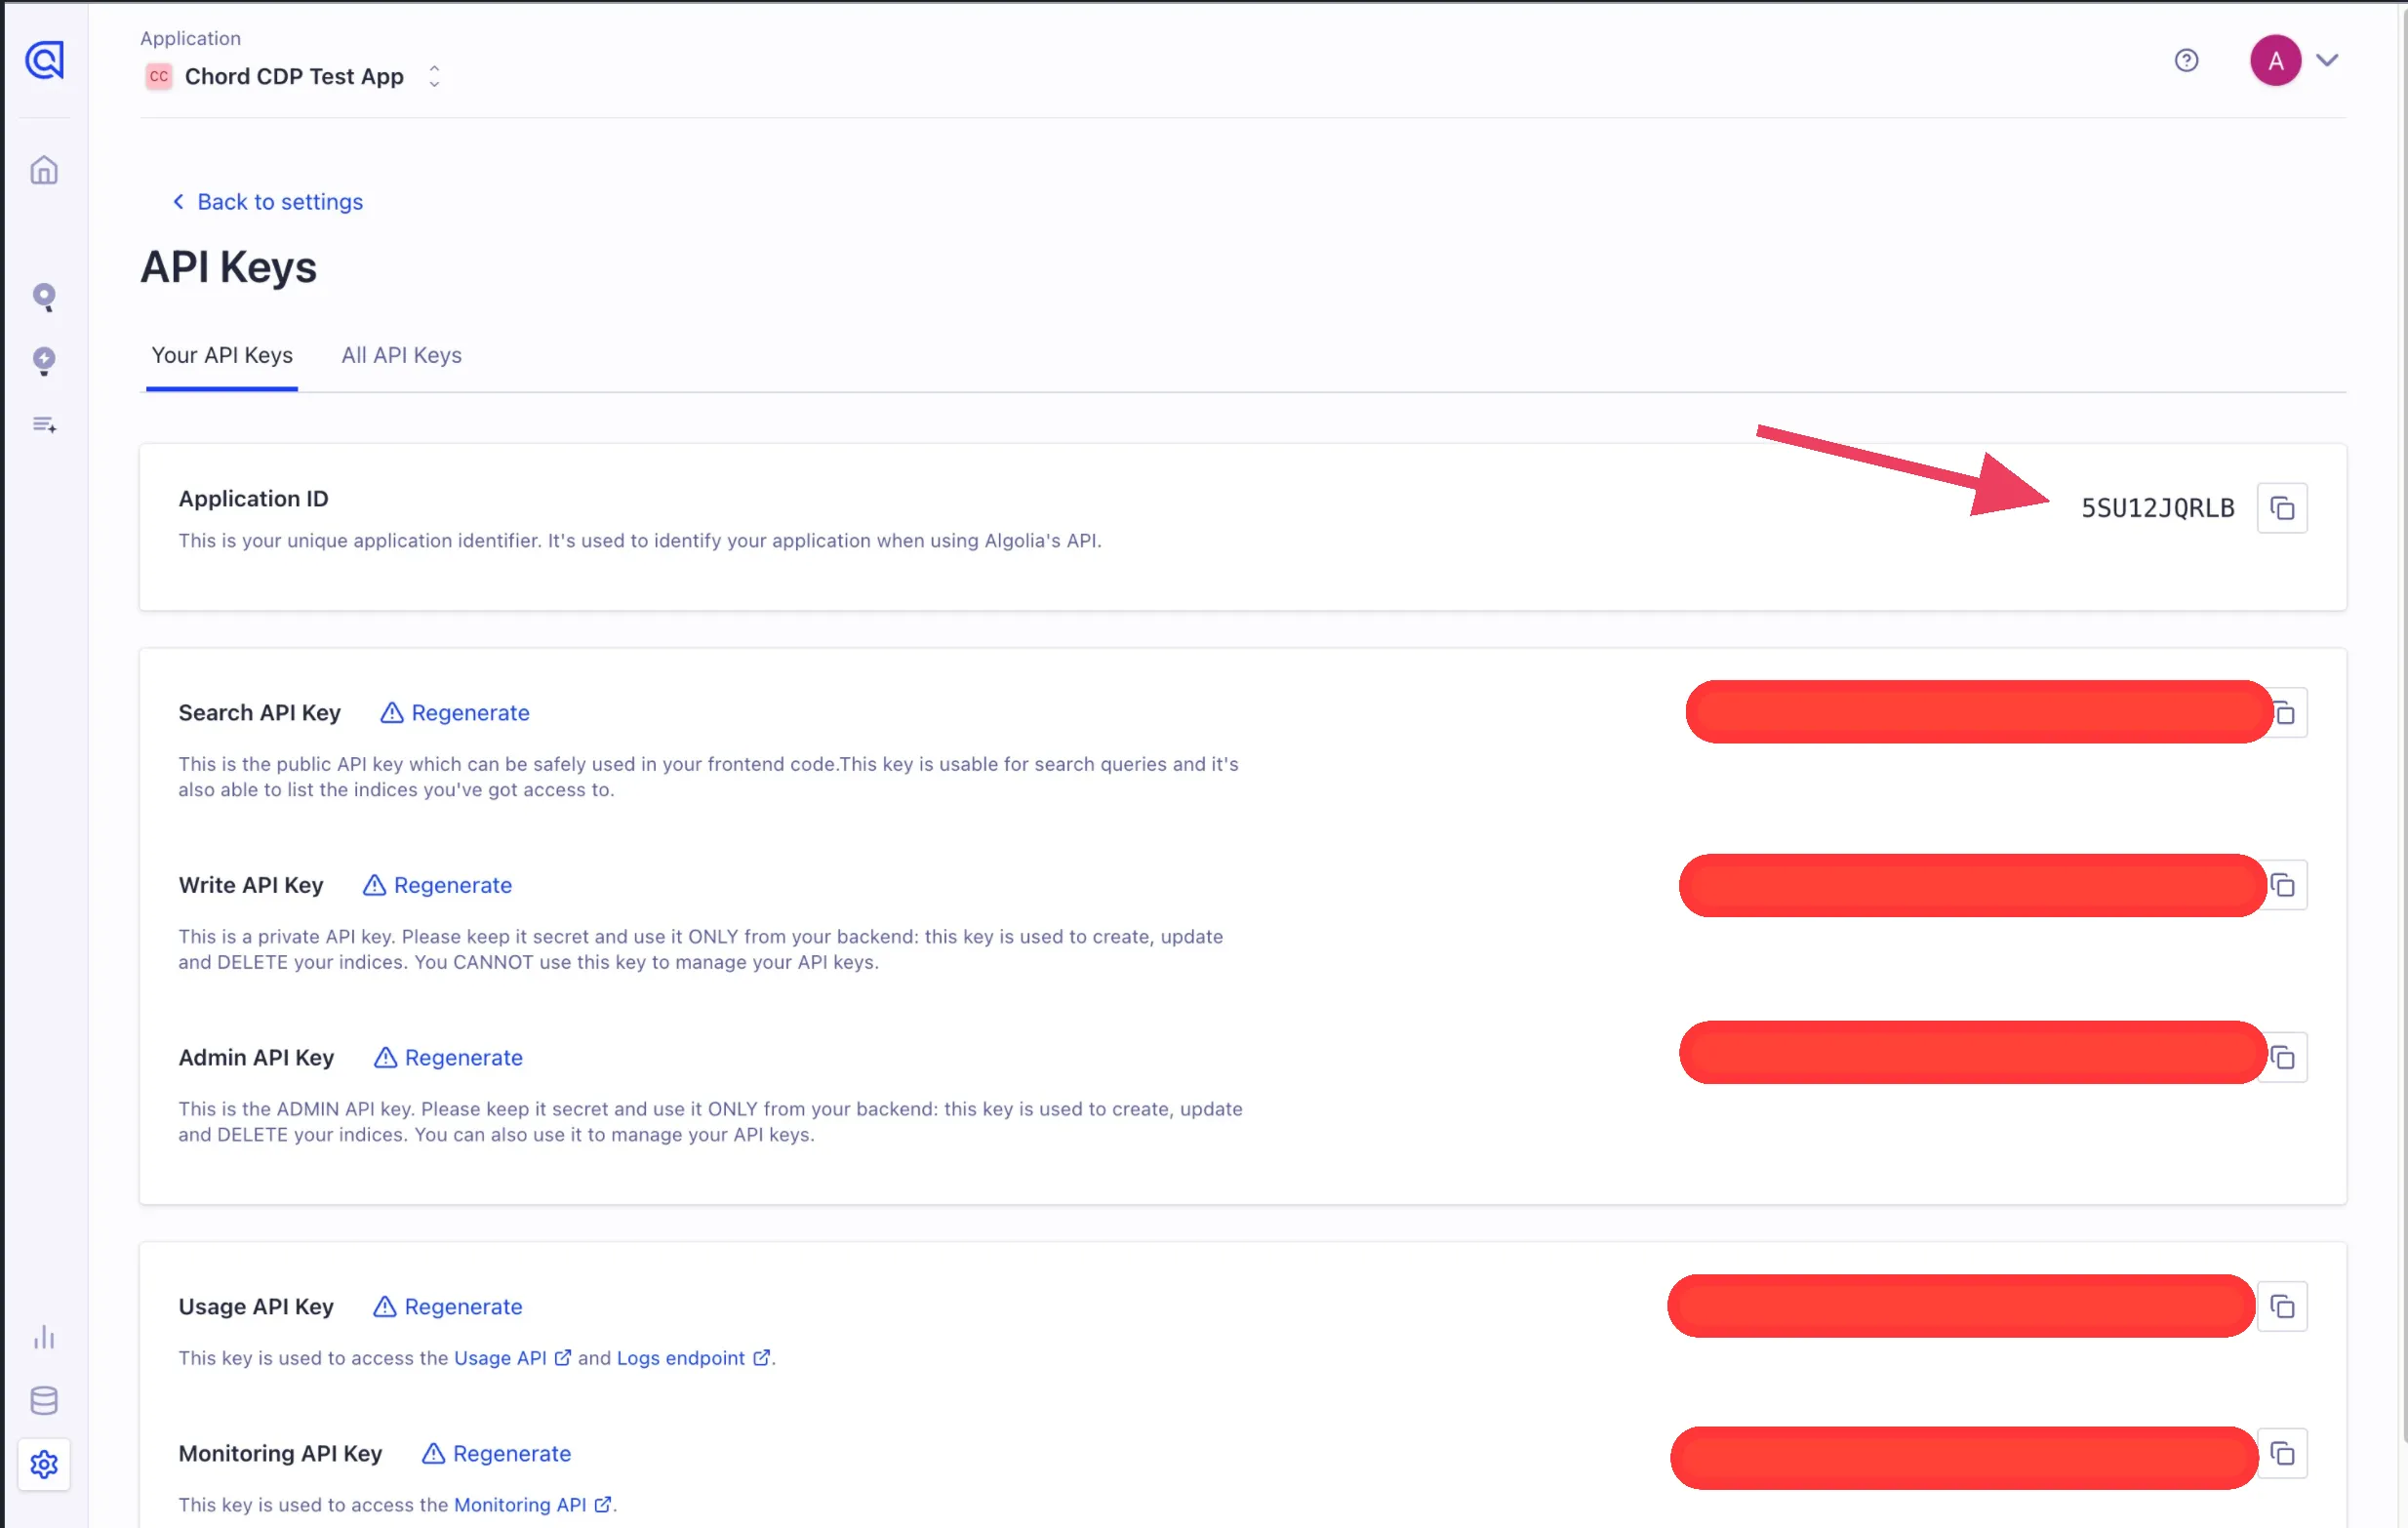This screenshot has width=2408, height=1528.
Task: Switch to the All API Keys tab
Action: (401, 355)
